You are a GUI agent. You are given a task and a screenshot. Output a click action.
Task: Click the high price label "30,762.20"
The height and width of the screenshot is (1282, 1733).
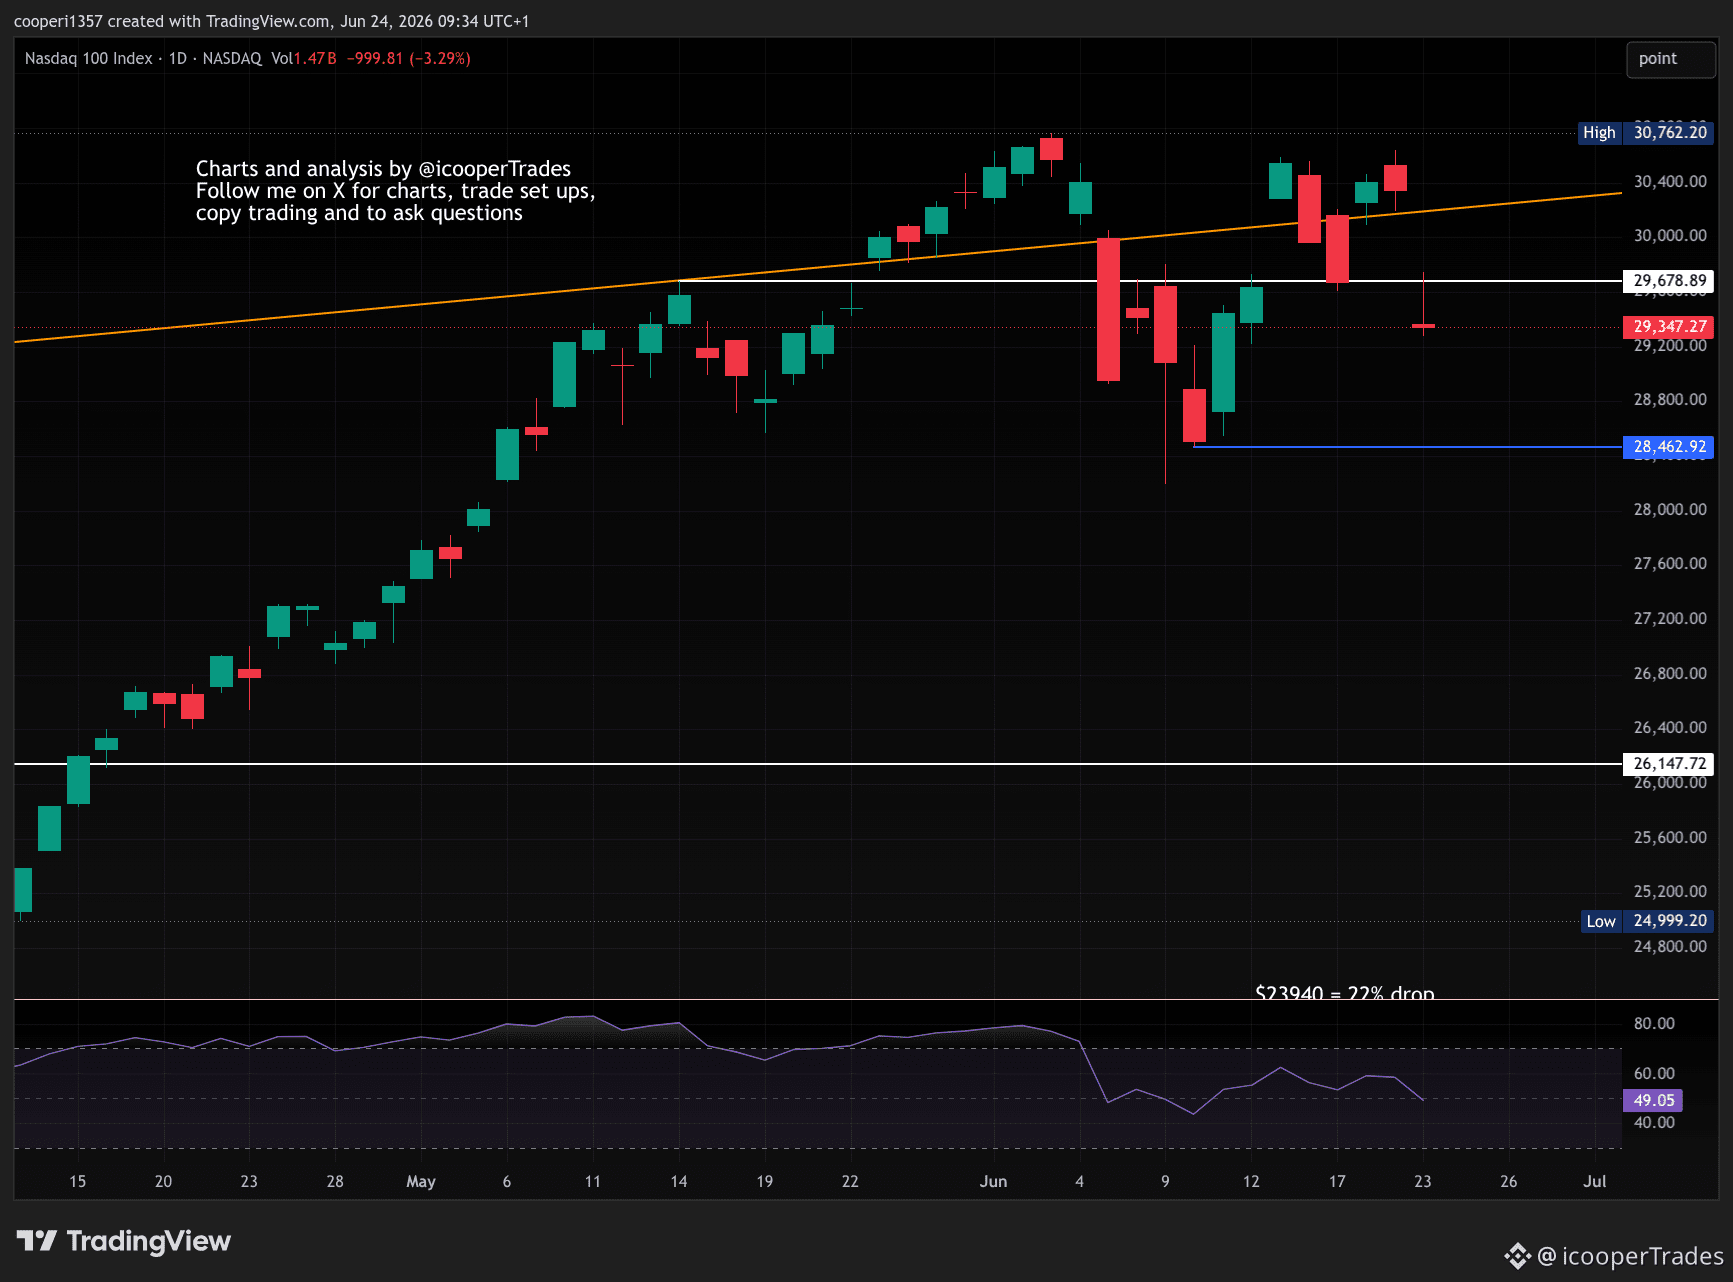1670,132
